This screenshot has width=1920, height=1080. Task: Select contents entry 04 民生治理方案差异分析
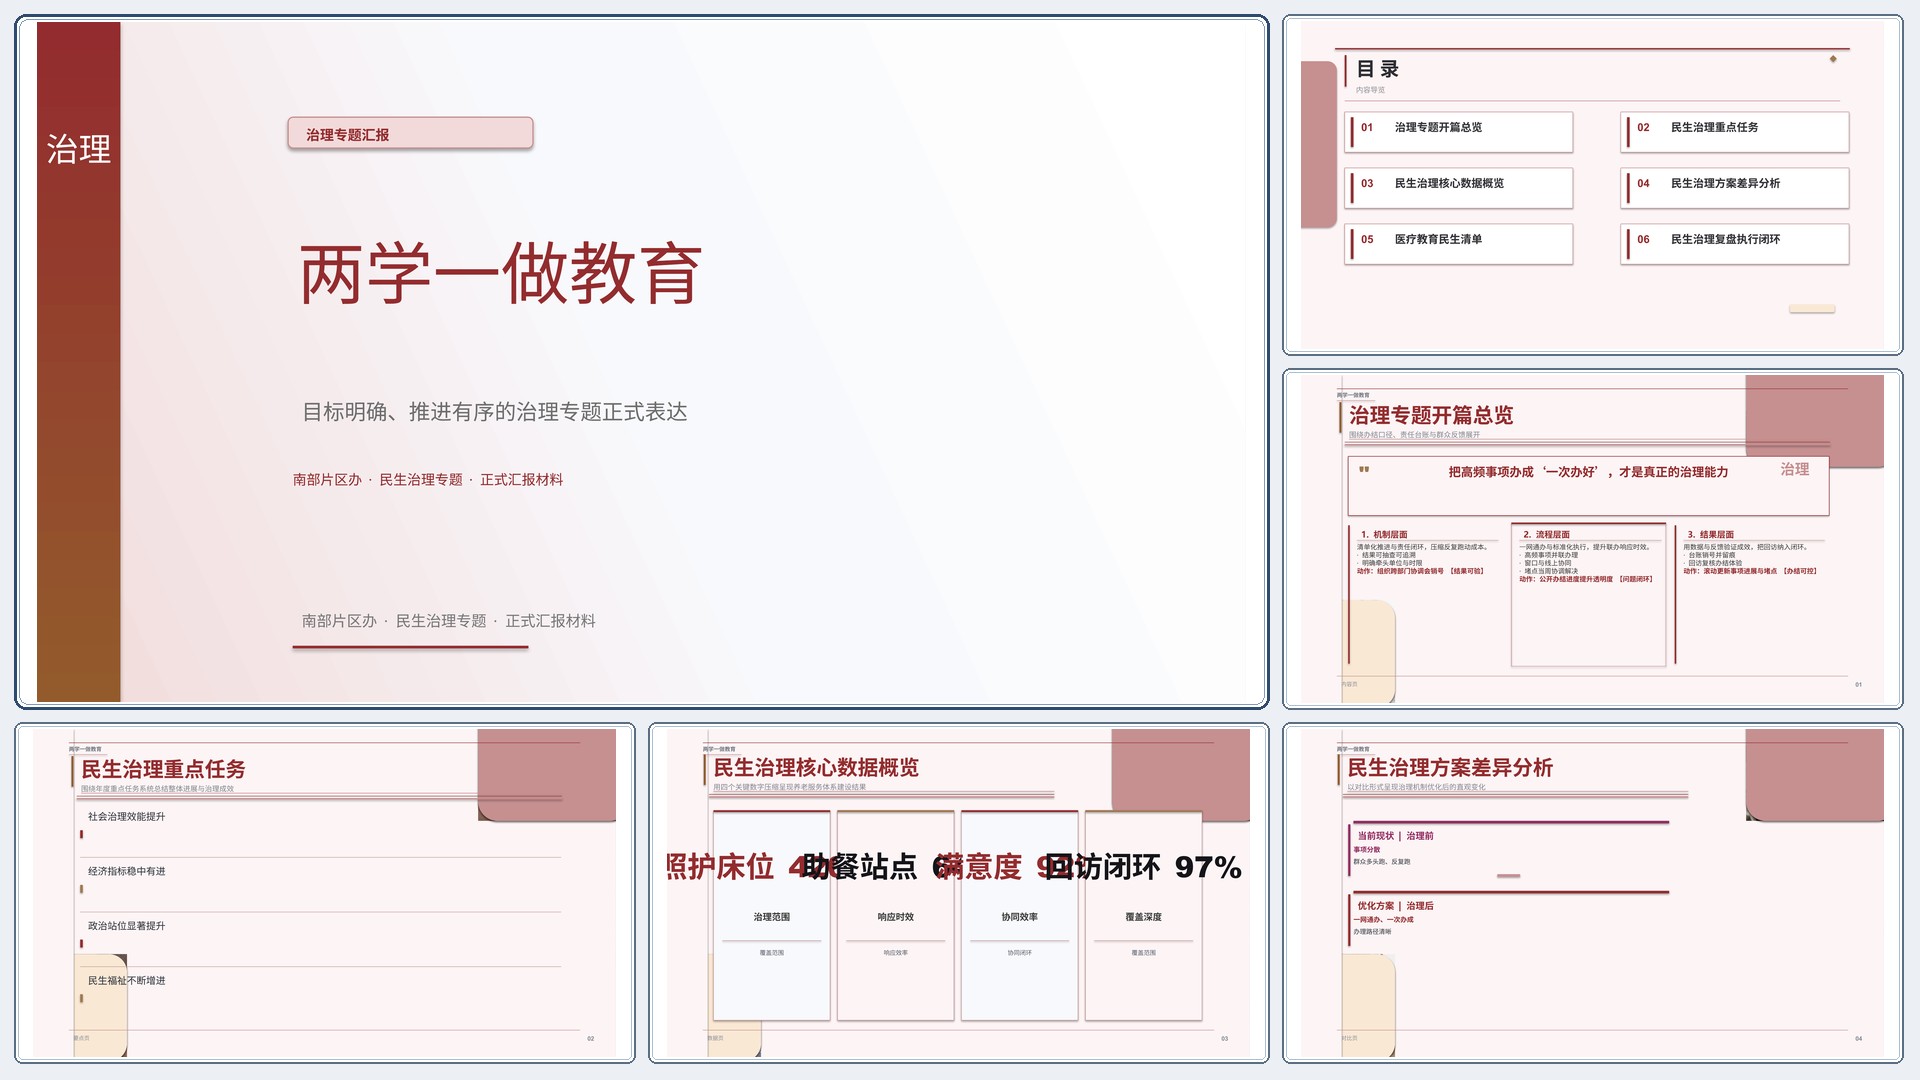click(1735, 187)
